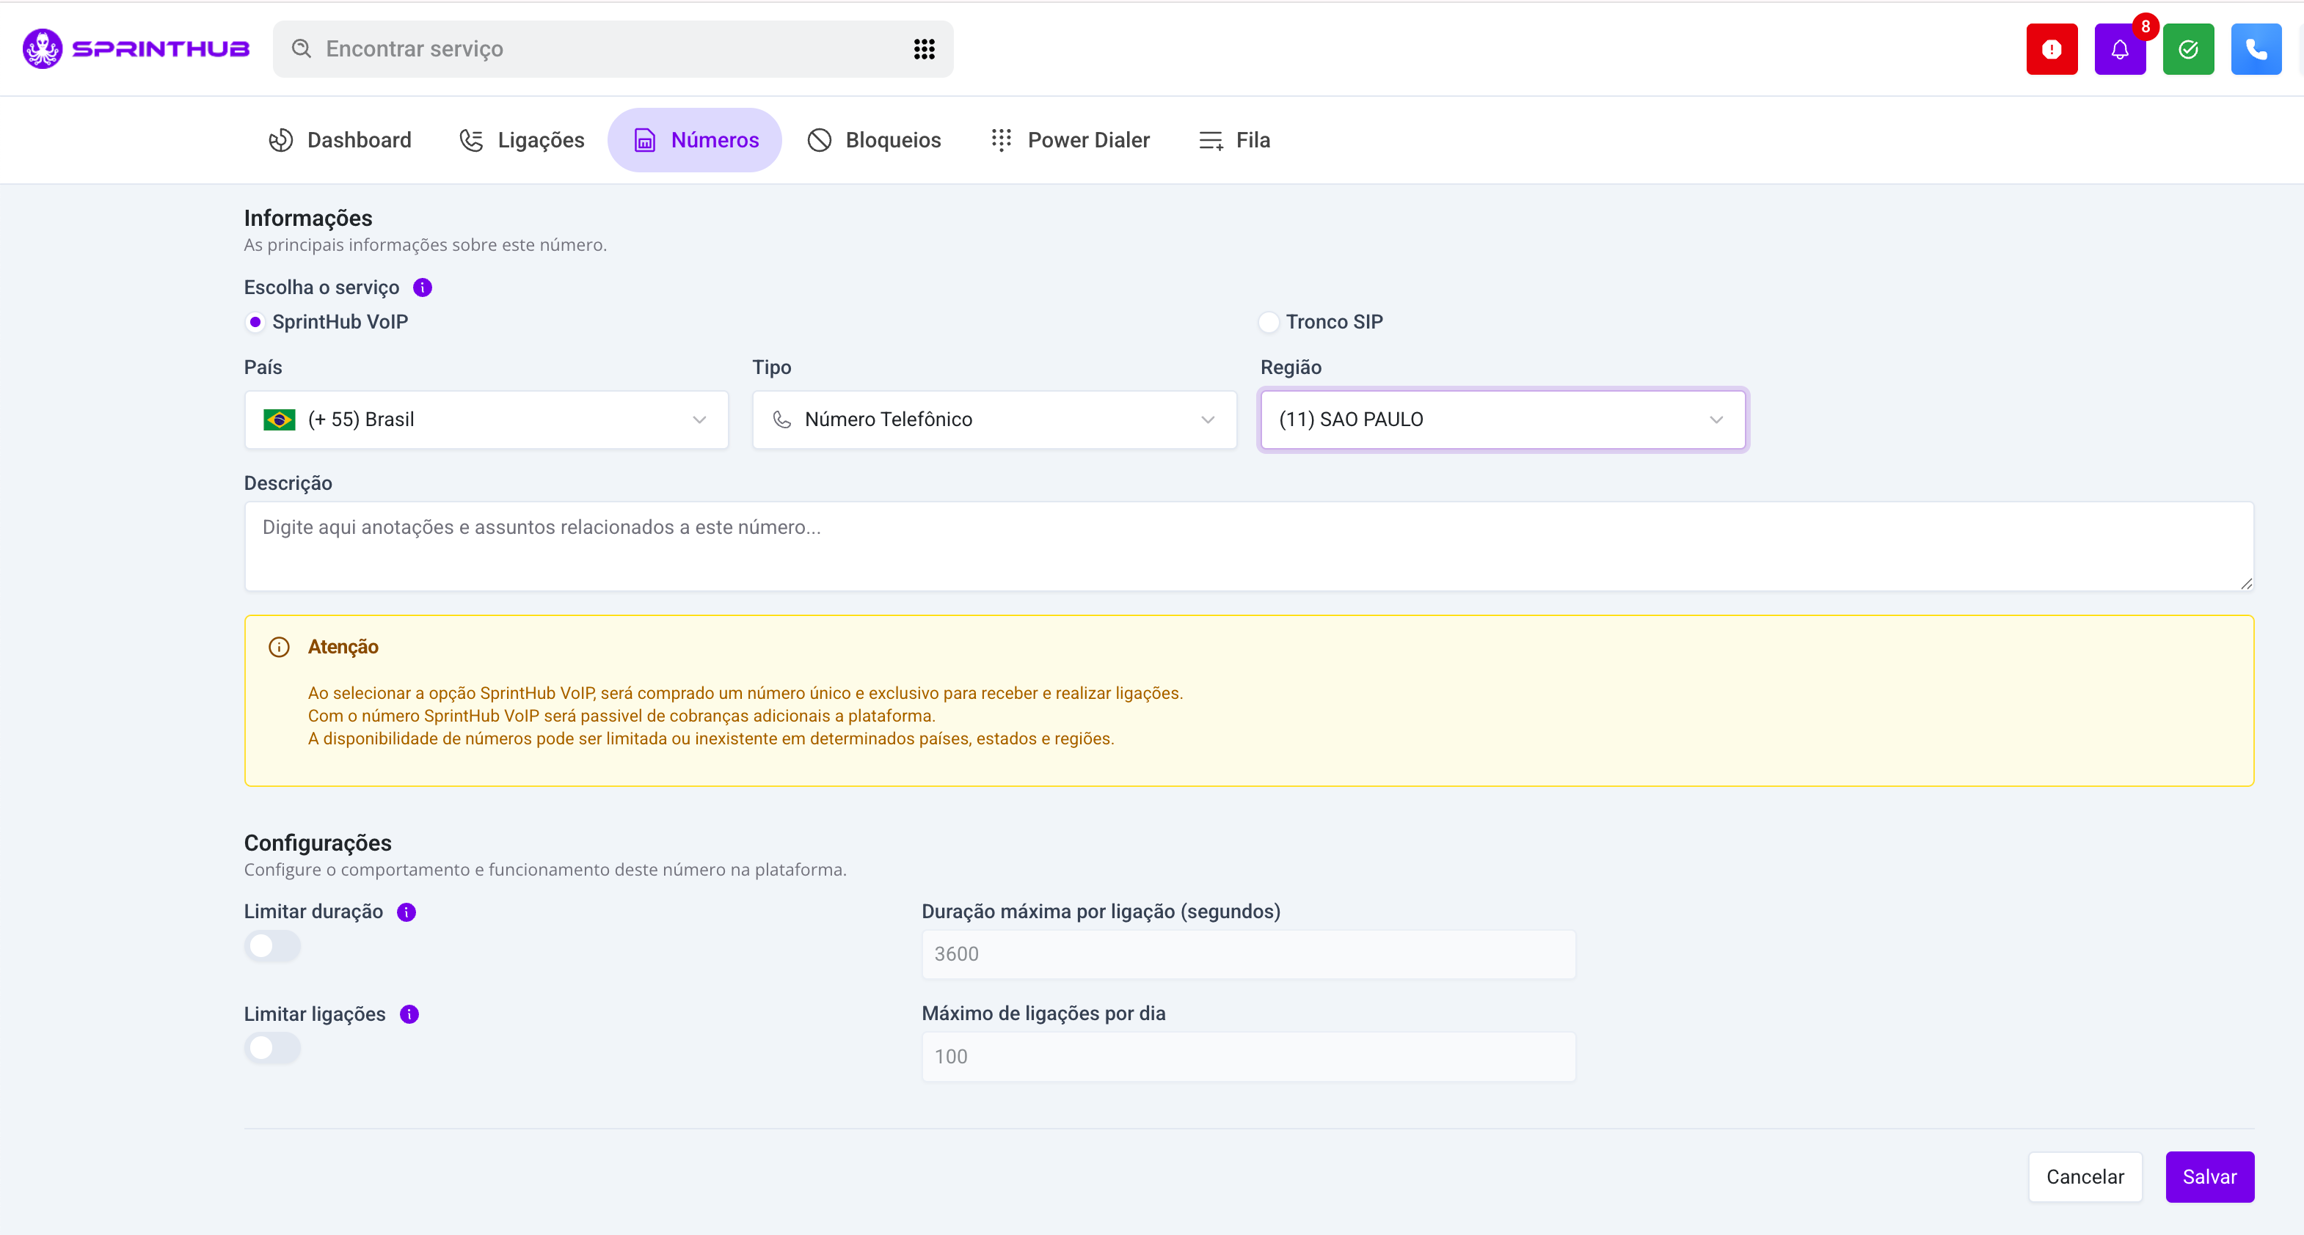Open the apps grid icon in search bar
This screenshot has height=1235, width=2304.
coord(924,49)
